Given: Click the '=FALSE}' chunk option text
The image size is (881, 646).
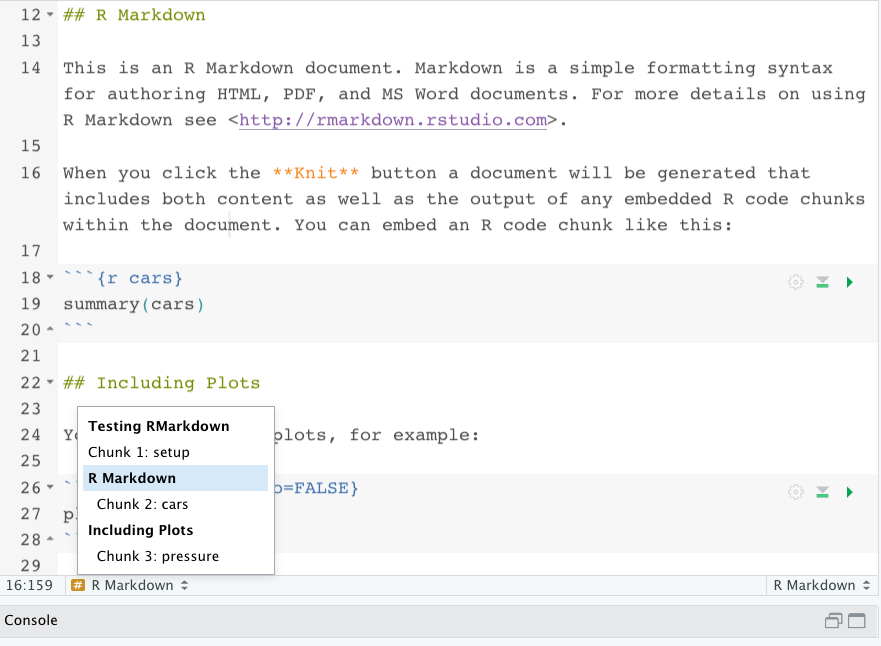Looking at the screenshot, I should point(321,488).
